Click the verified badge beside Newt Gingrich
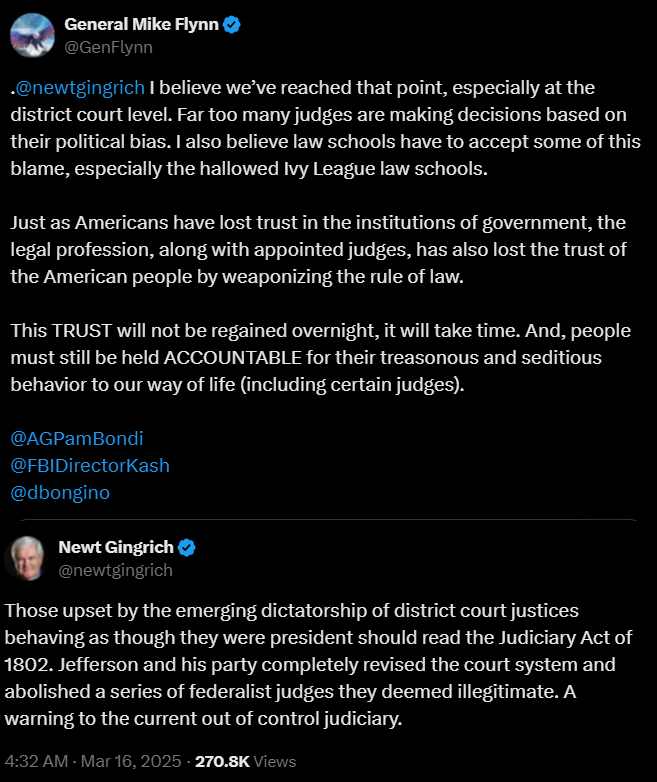The height and width of the screenshot is (782, 657). click(187, 548)
